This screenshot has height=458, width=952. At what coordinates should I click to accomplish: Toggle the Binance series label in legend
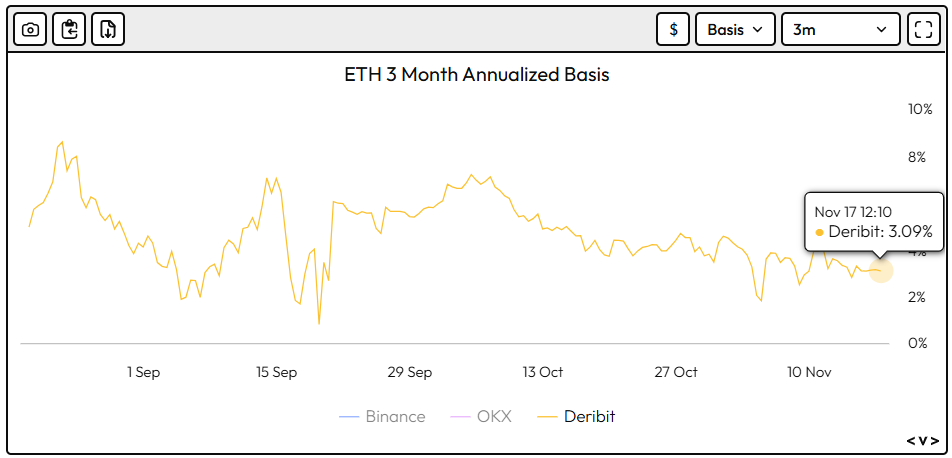[394, 416]
